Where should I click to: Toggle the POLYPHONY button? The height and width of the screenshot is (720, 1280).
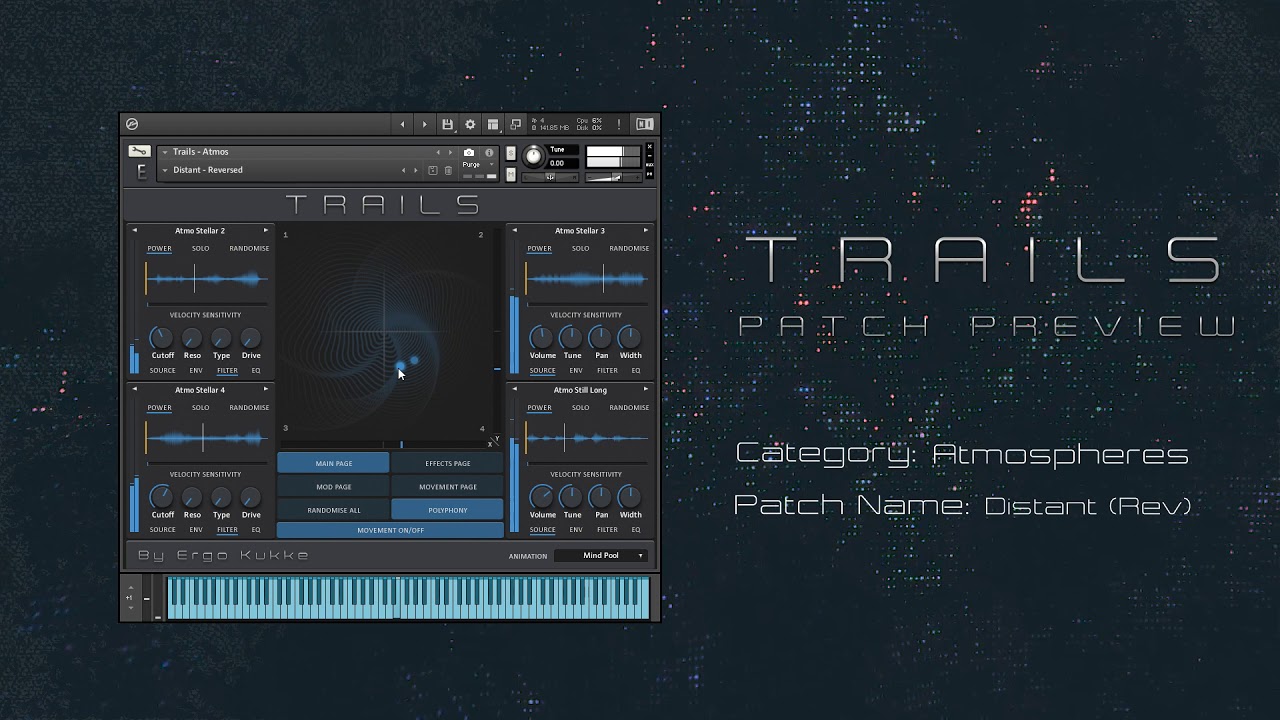(x=447, y=510)
